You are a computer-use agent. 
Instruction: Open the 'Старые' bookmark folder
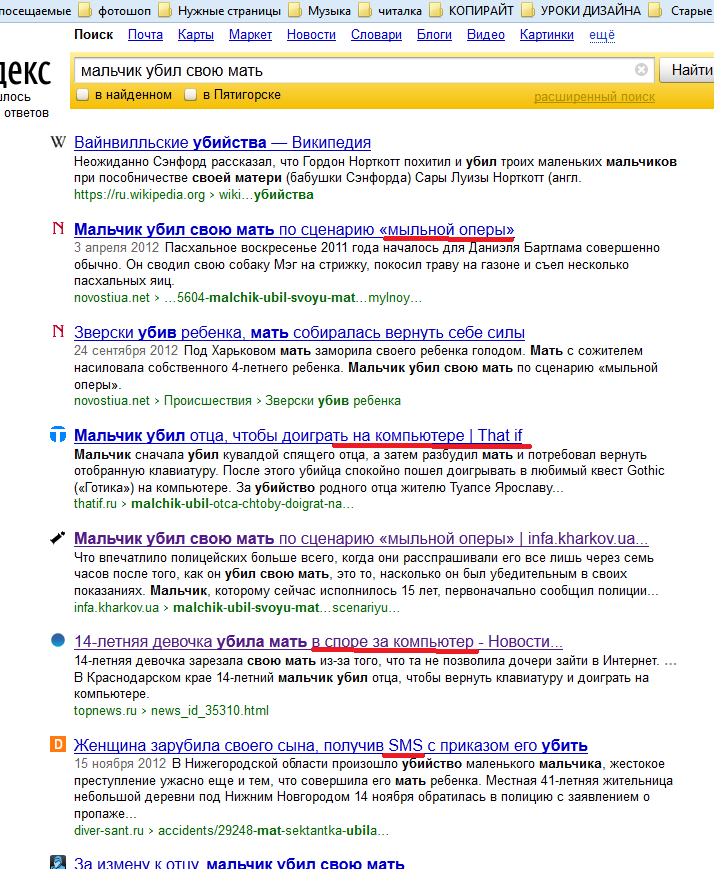[x=681, y=11]
